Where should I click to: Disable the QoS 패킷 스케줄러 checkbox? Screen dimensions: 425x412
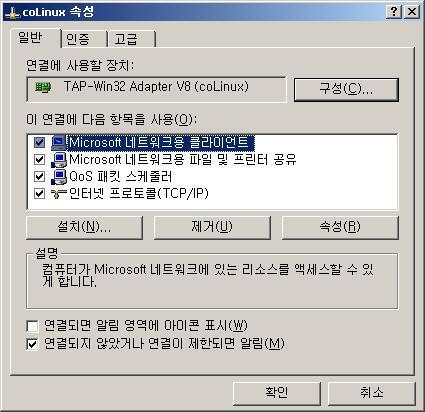click(x=39, y=176)
